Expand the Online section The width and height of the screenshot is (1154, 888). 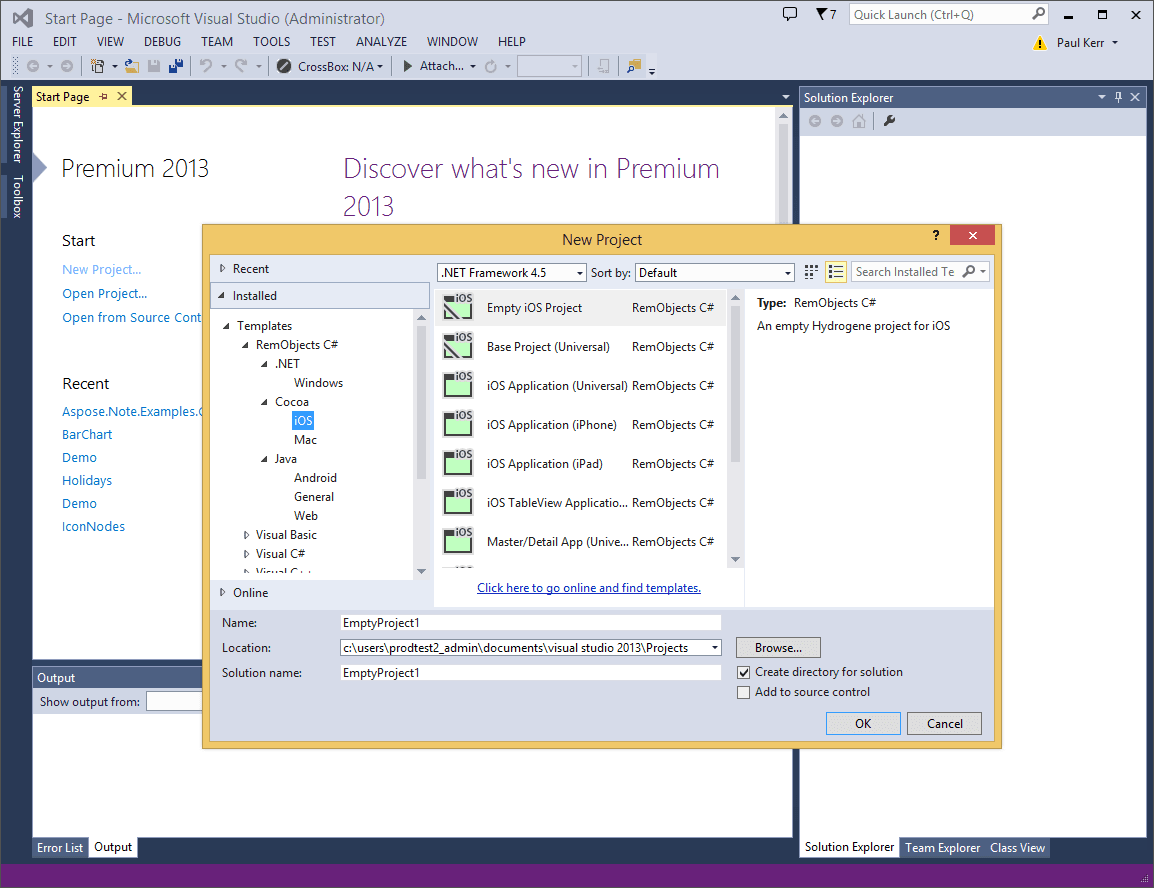point(222,592)
